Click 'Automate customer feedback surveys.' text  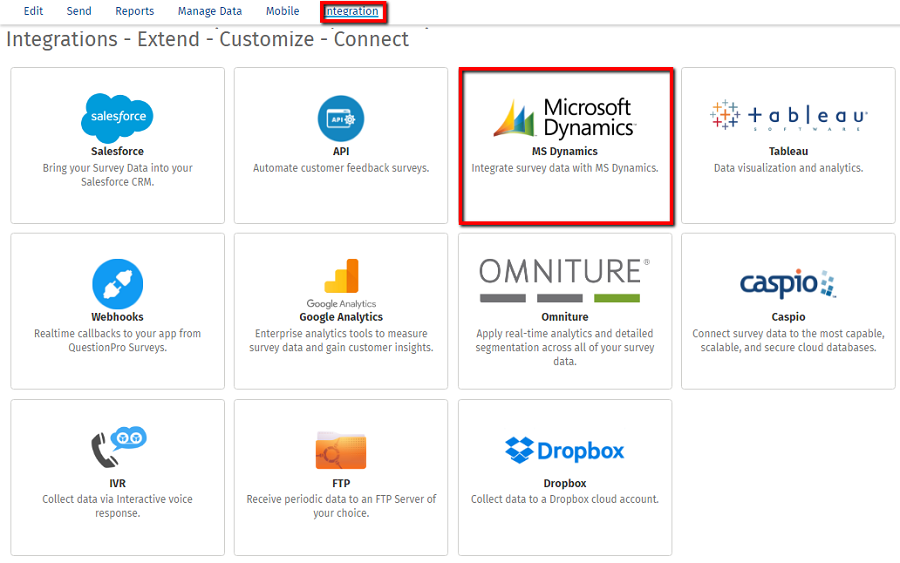(x=341, y=168)
